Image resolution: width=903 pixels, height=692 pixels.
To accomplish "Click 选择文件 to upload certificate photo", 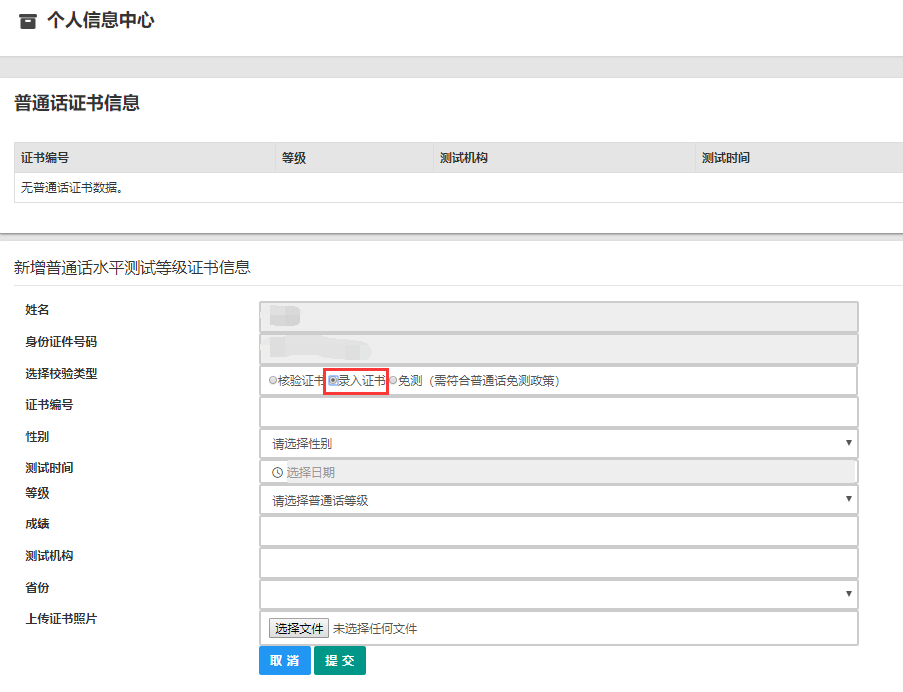I will point(297,628).
